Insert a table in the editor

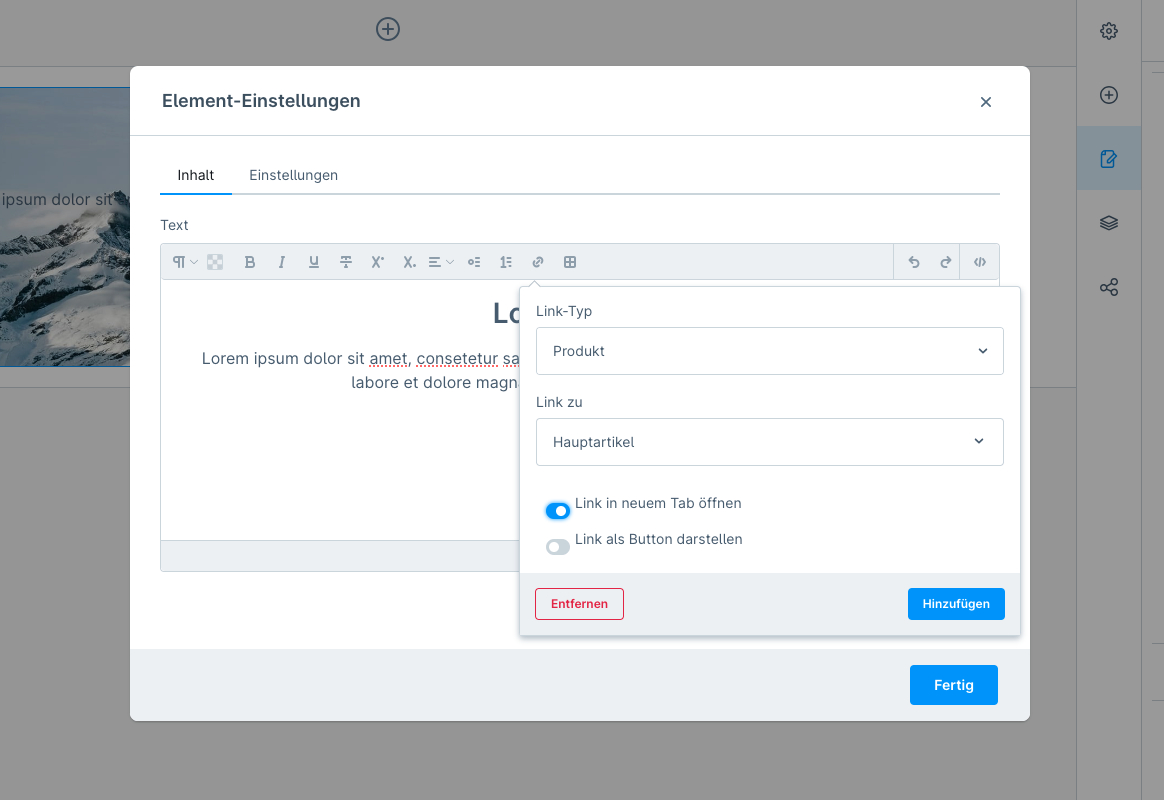(x=570, y=262)
